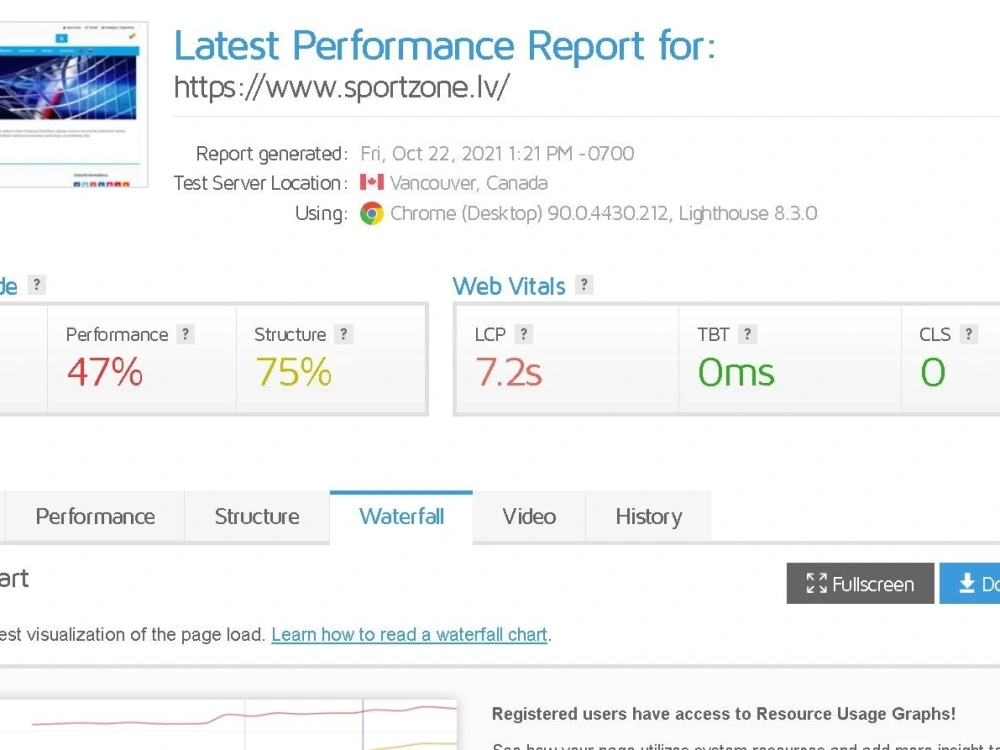This screenshot has height=750, width=1000.
Task: Open 'Learn how to read a waterfall chart' link
Action: (x=409, y=635)
